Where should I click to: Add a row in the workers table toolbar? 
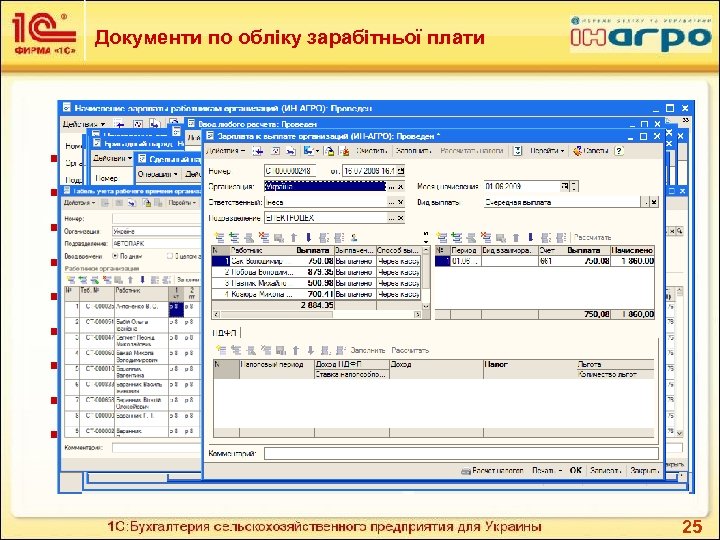click(x=219, y=237)
